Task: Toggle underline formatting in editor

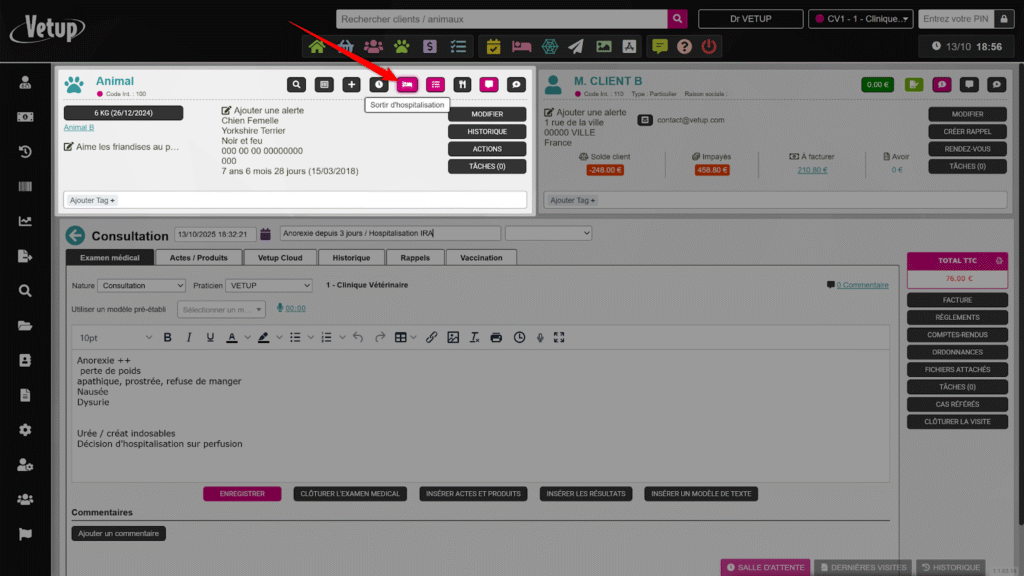Action: [210, 338]
